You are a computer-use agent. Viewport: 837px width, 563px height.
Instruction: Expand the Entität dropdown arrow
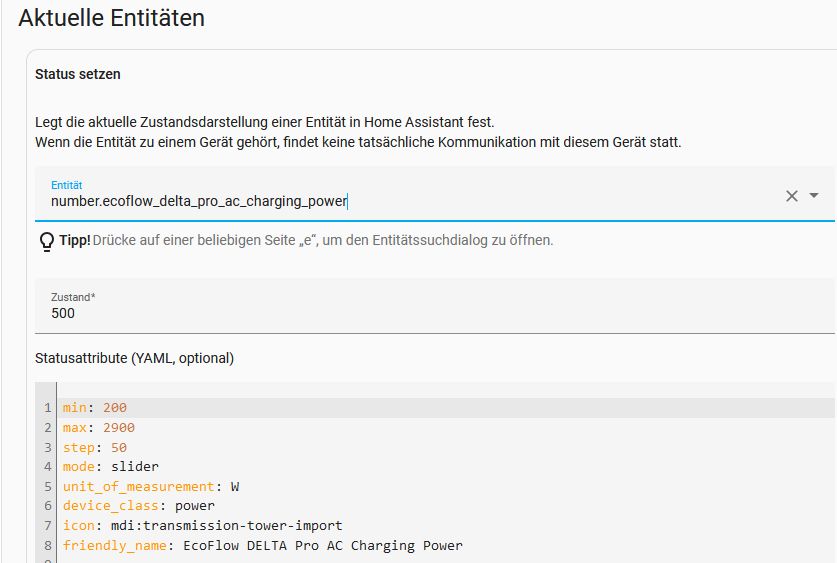(x=814, y=195)
